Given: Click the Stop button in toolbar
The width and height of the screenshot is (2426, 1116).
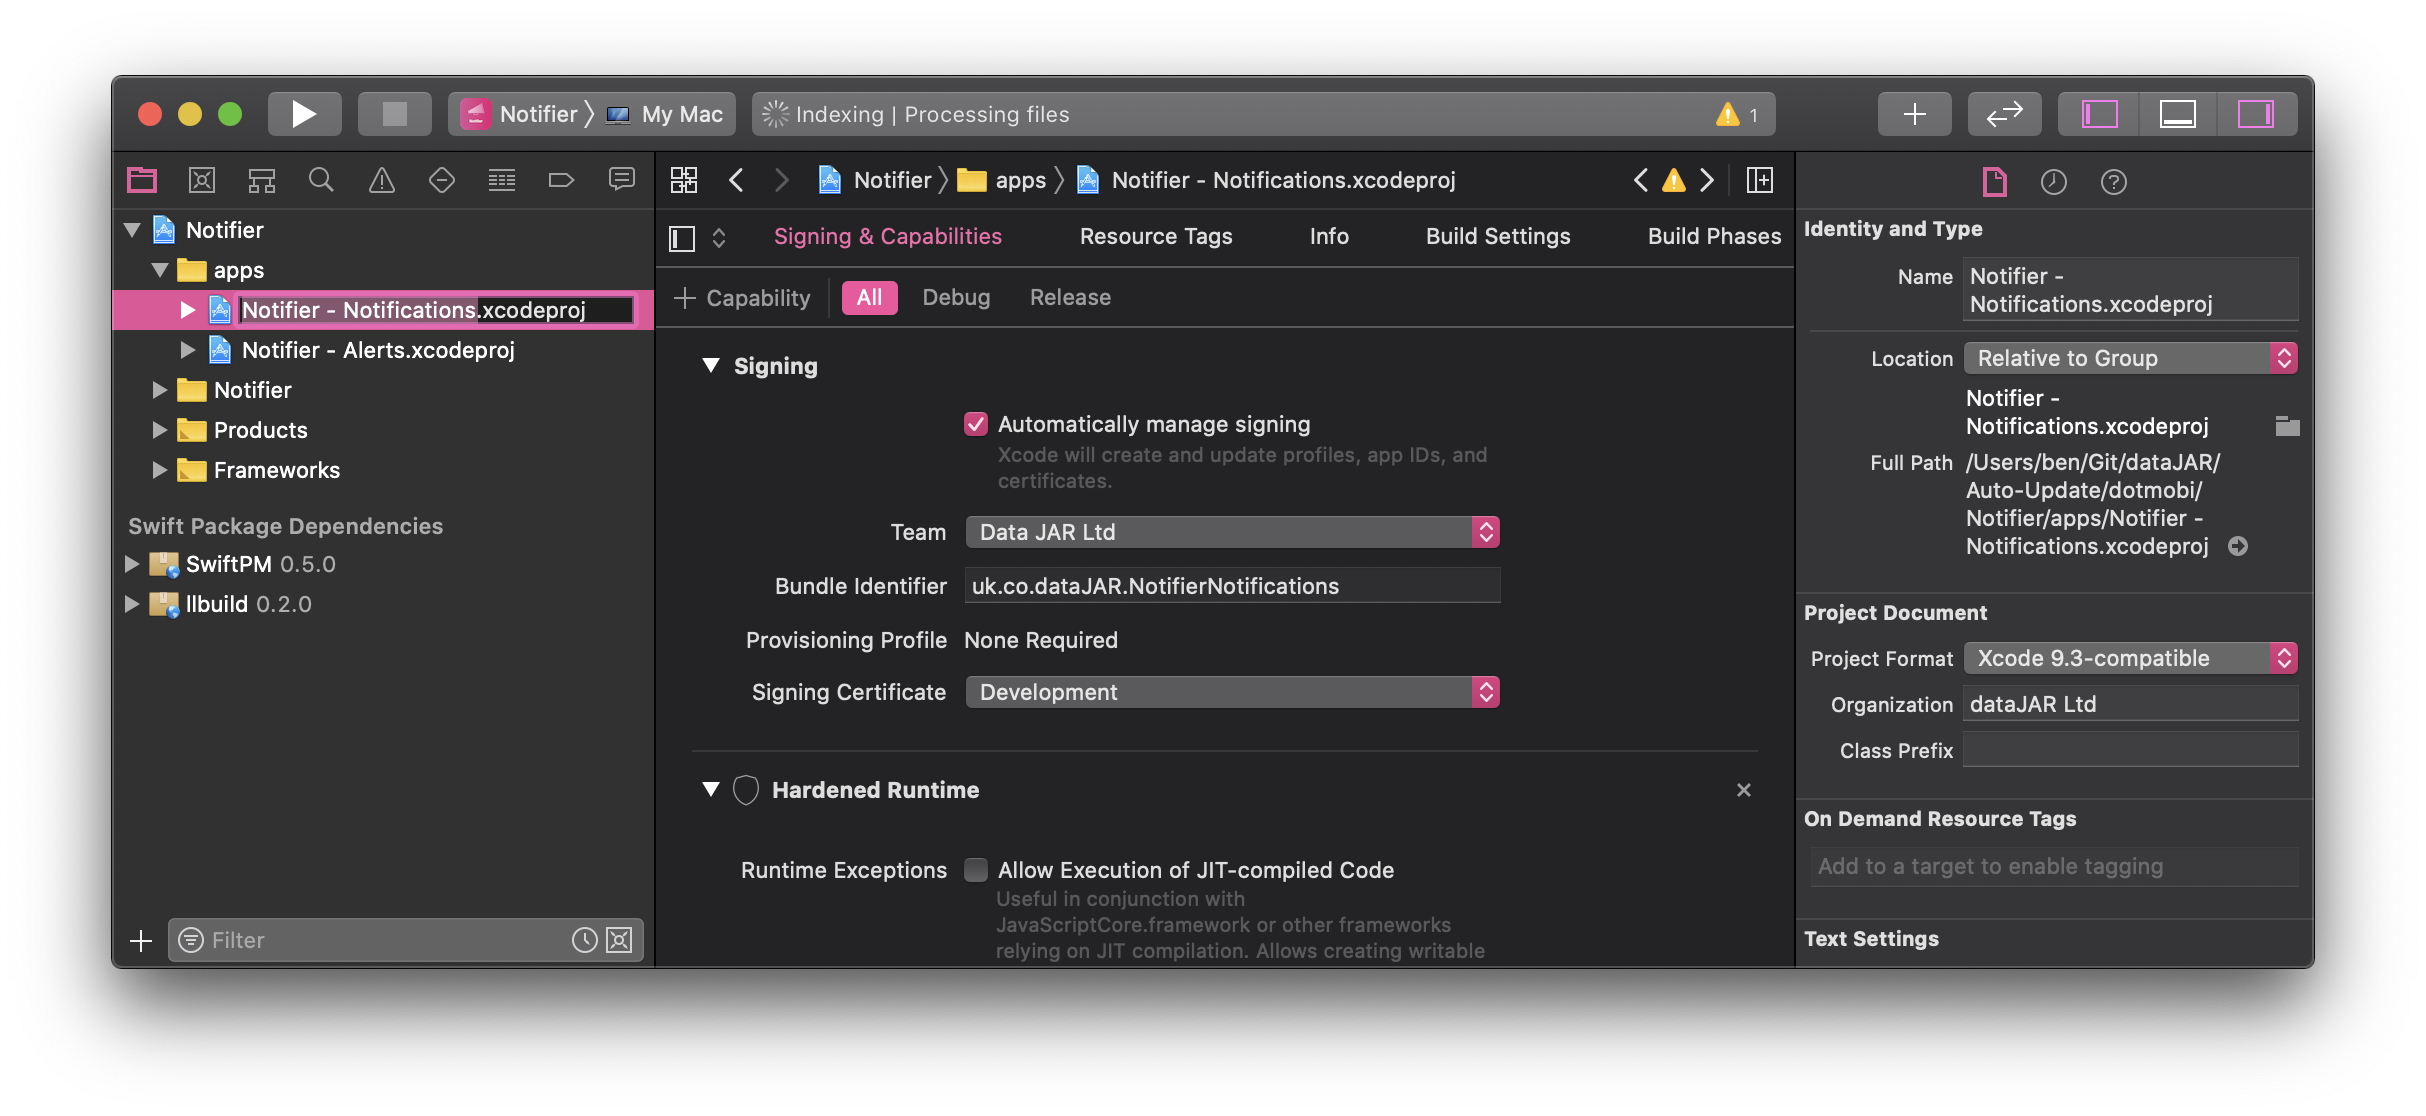Looking at the screenshot, I should (x=394, y=114).
